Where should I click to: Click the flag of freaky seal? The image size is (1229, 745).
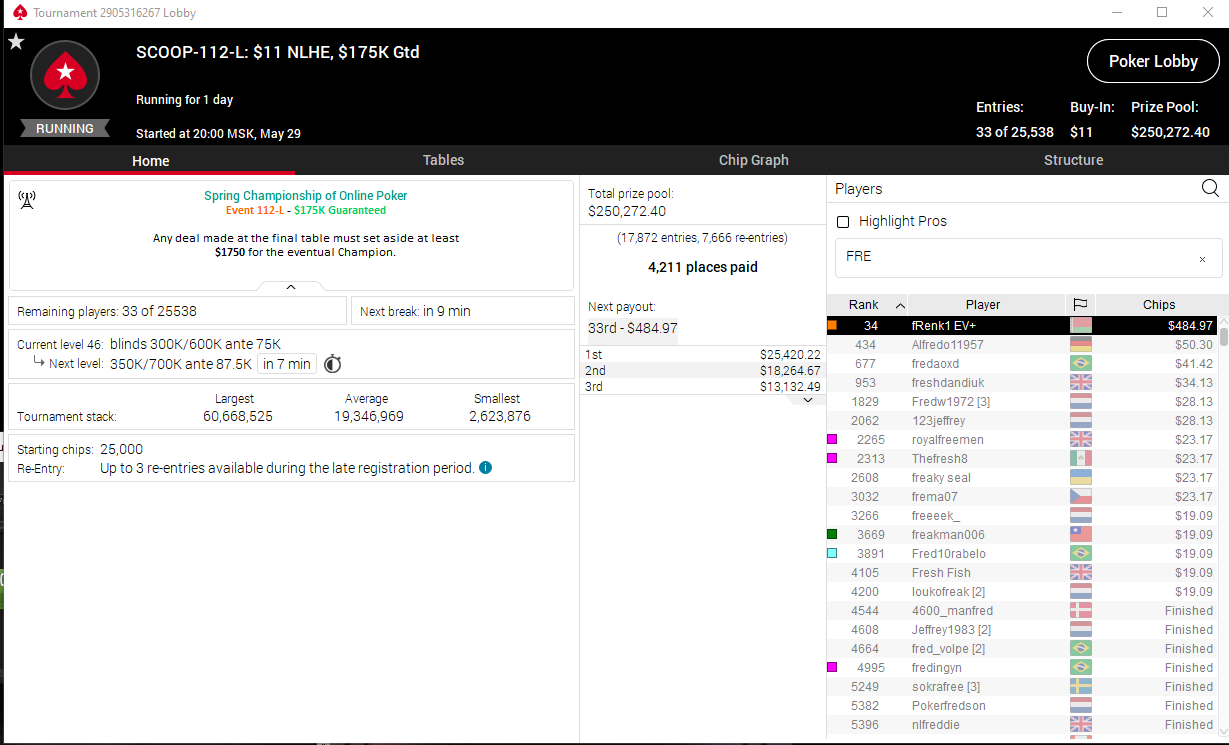pyautogui.click(x=1080, y=477)
